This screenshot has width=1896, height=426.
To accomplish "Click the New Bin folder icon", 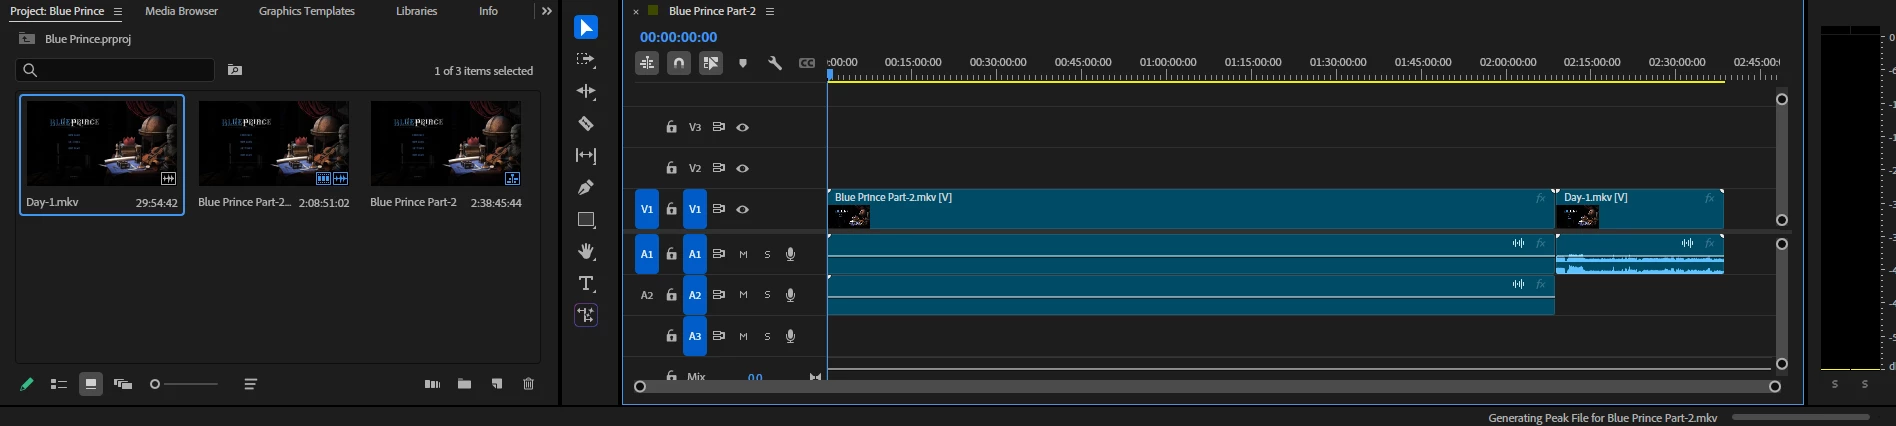I will 464,384.
